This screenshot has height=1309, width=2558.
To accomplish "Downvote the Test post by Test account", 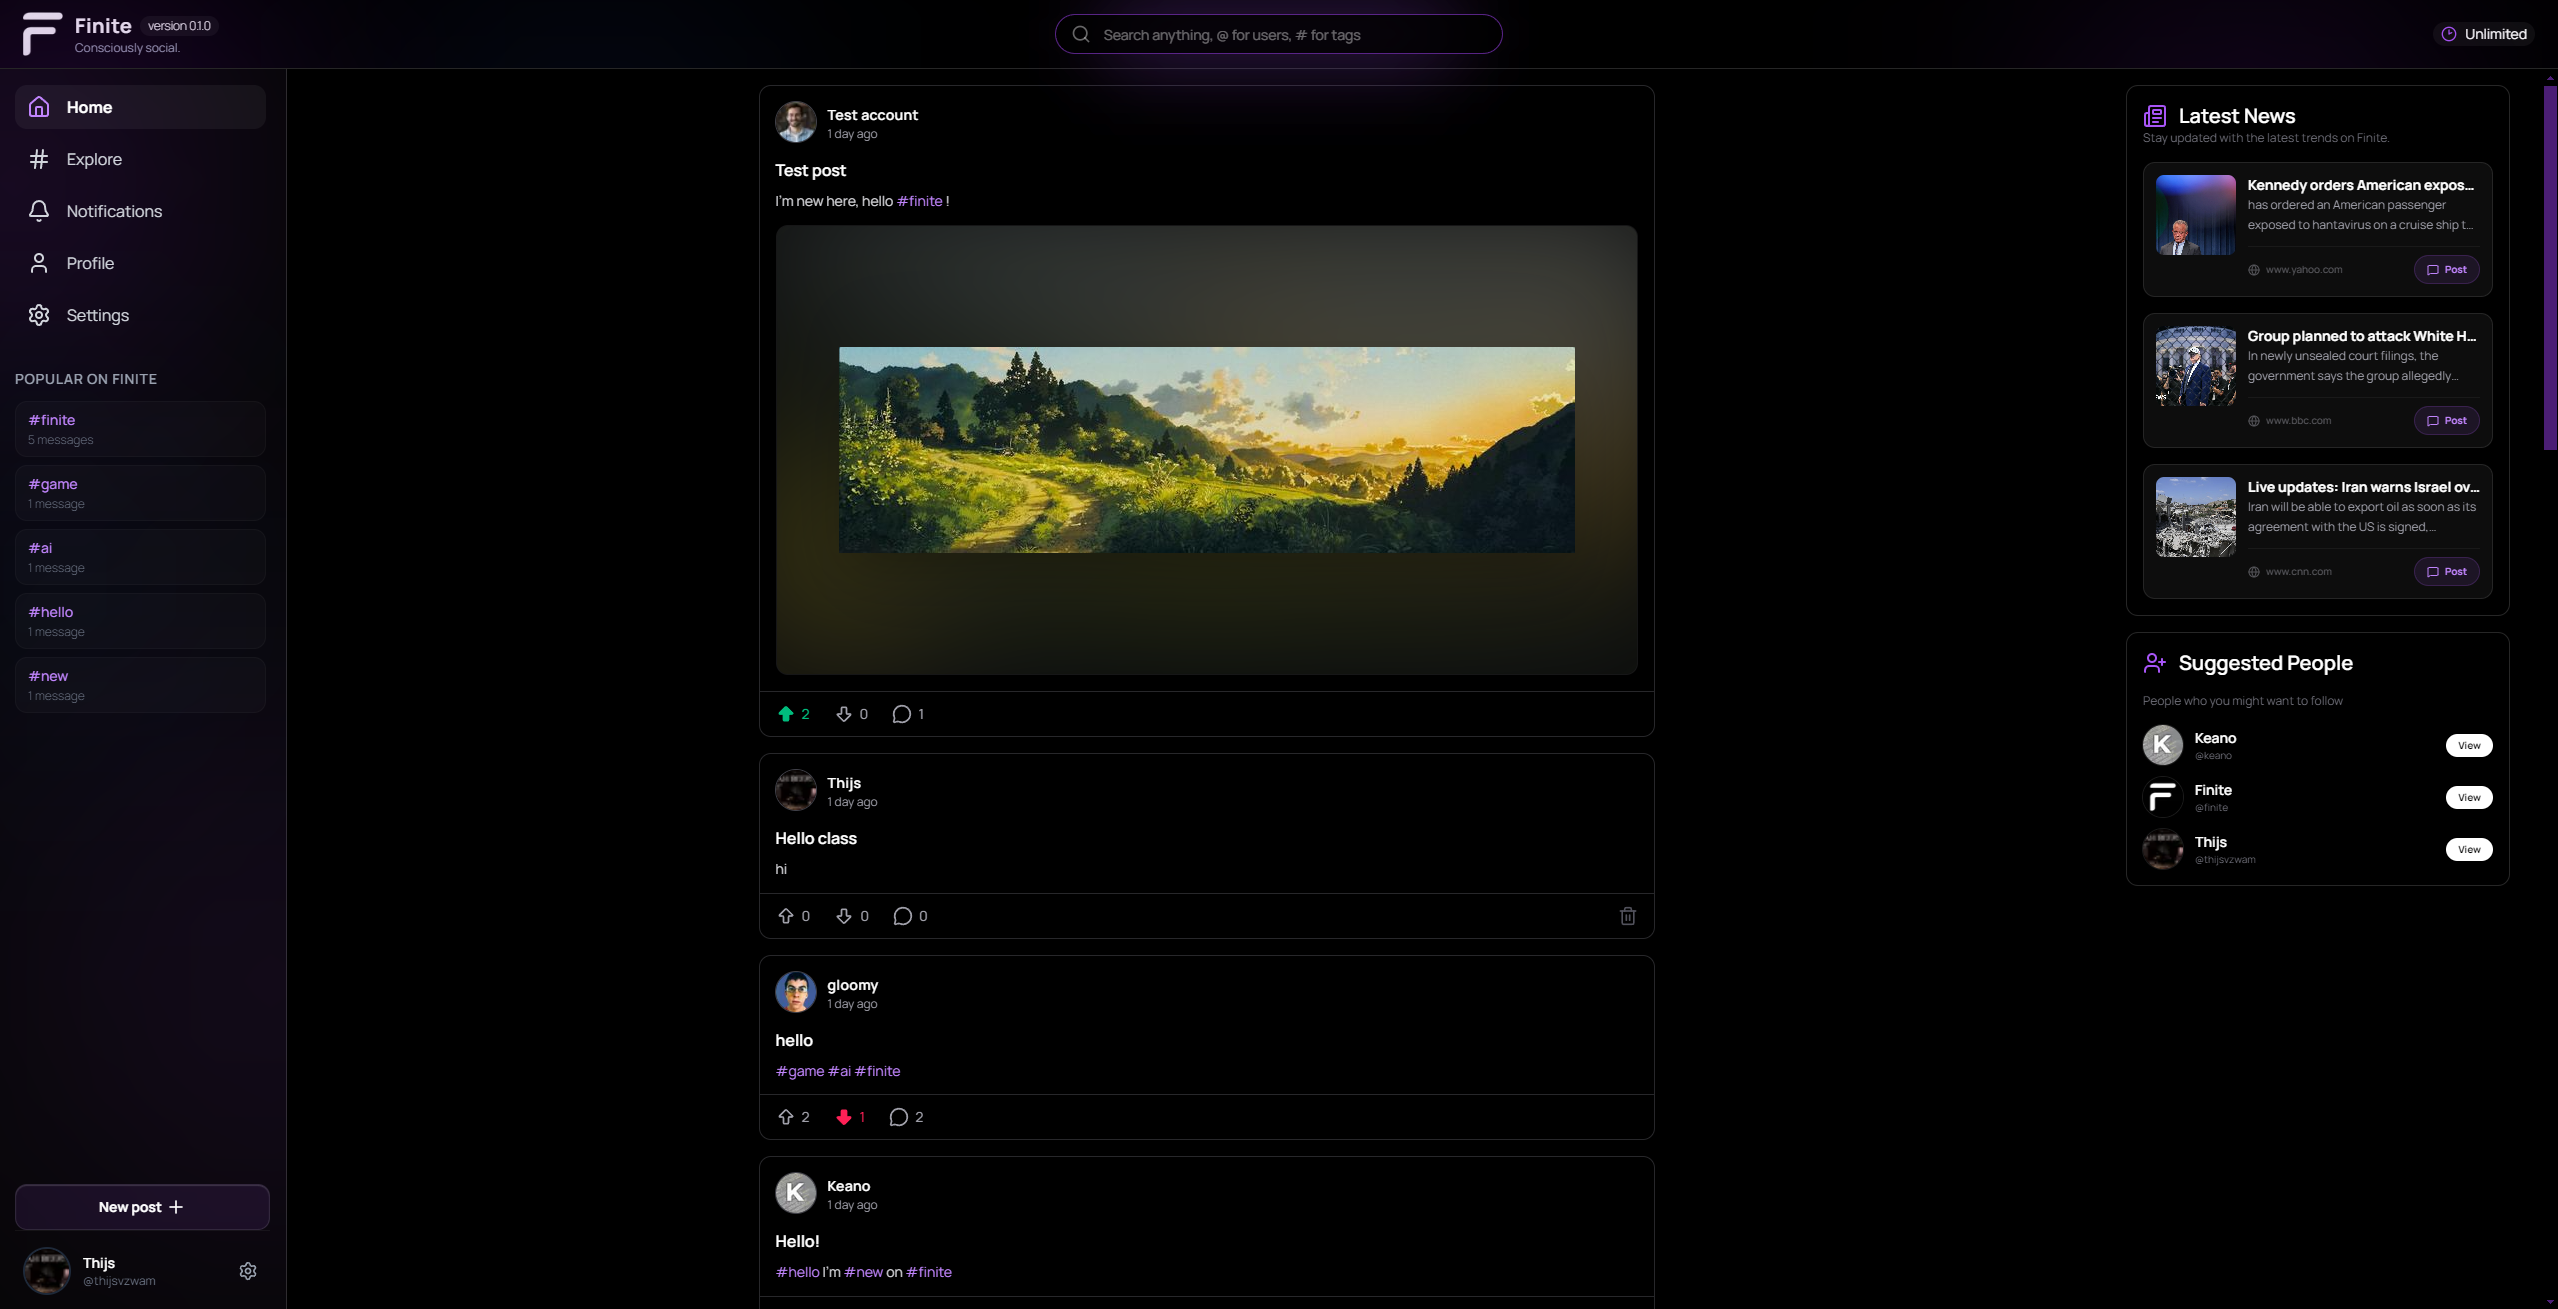I will click(x=852, y=714).
